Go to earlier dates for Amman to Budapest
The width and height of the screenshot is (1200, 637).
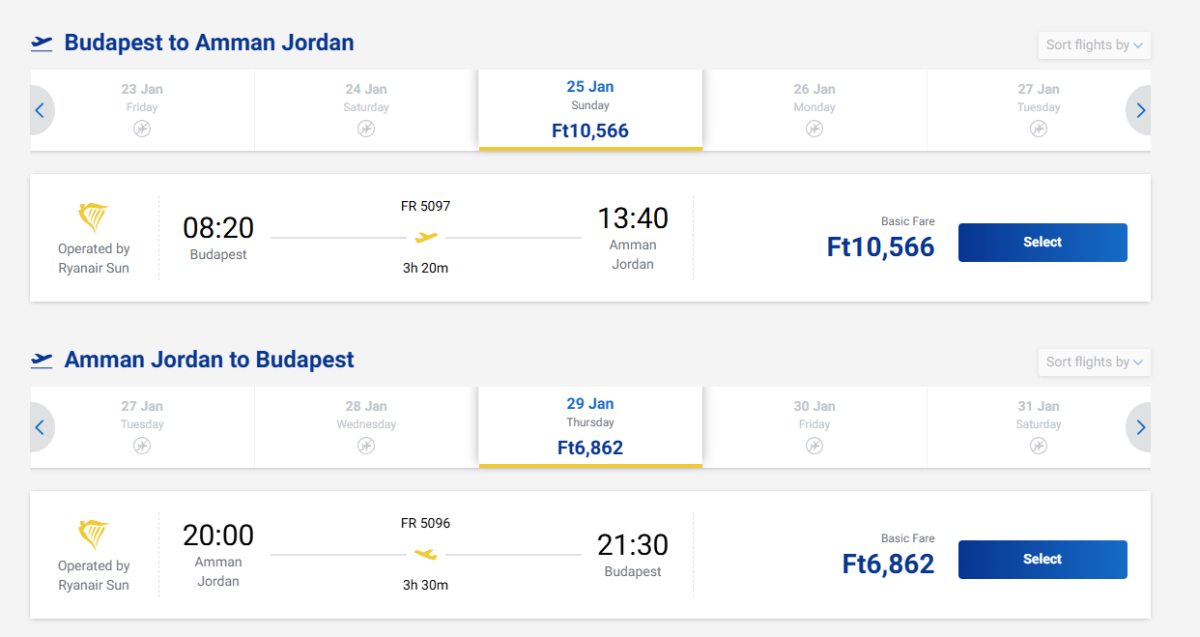(40, 428)
